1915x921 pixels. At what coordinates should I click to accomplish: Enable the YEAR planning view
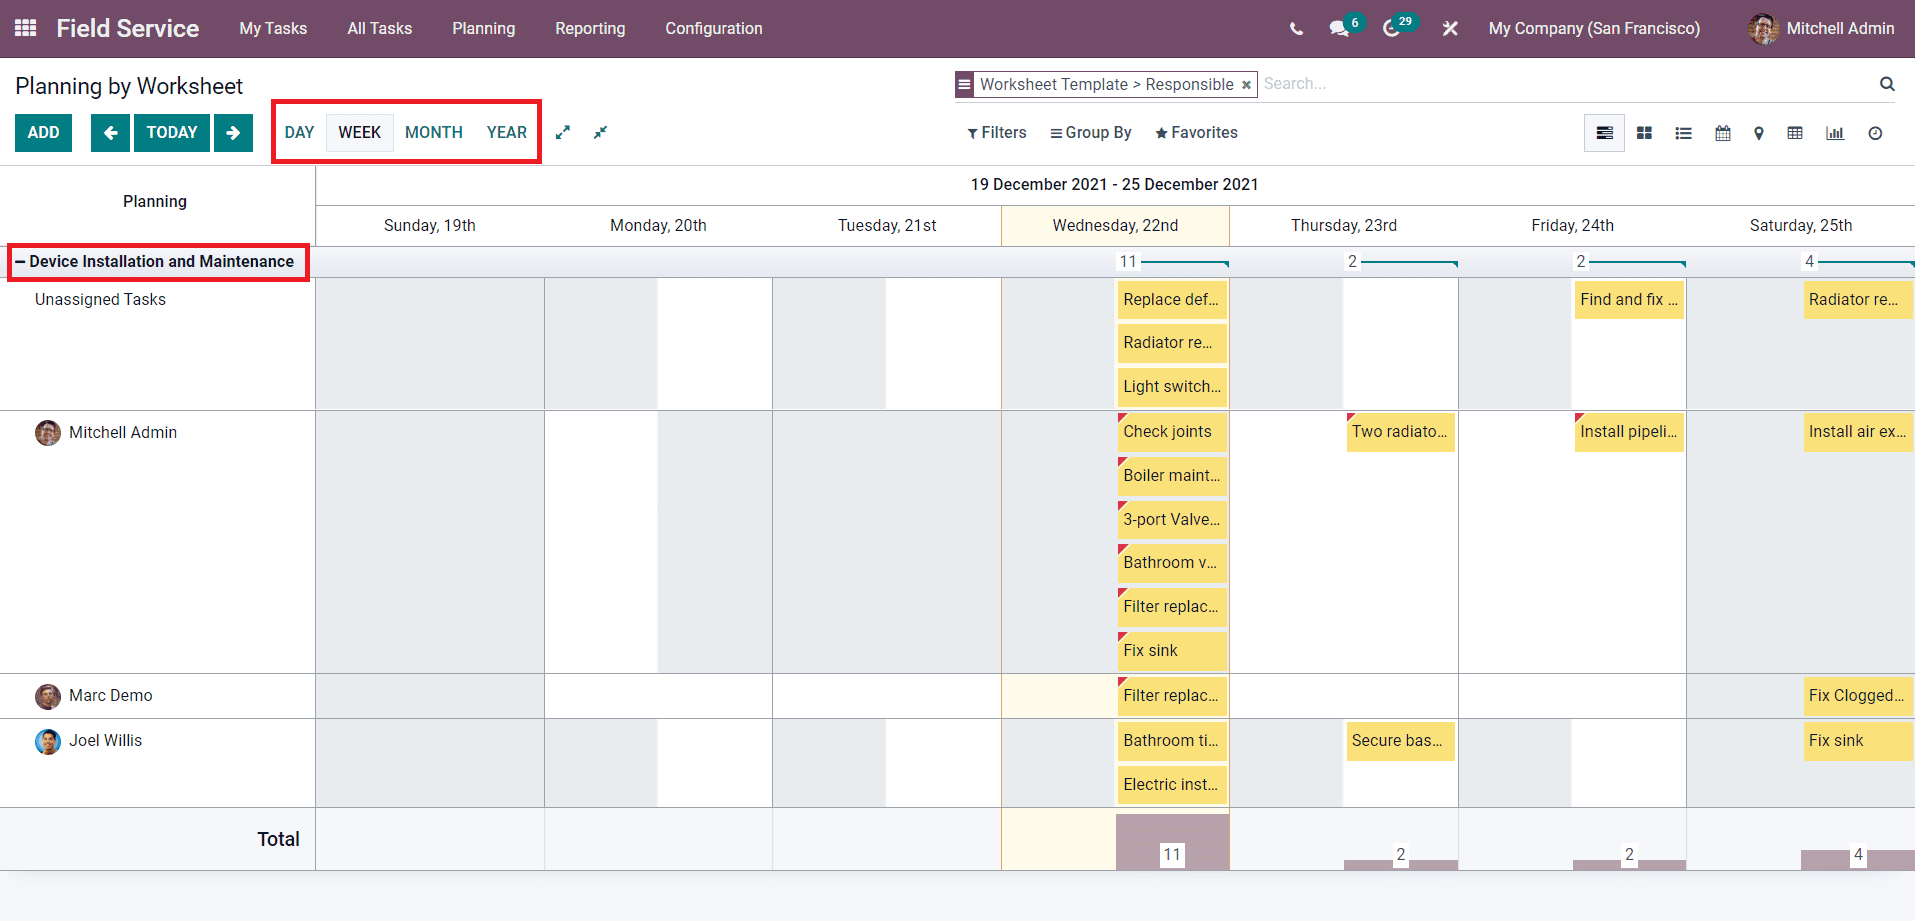(x=506, y=131)
